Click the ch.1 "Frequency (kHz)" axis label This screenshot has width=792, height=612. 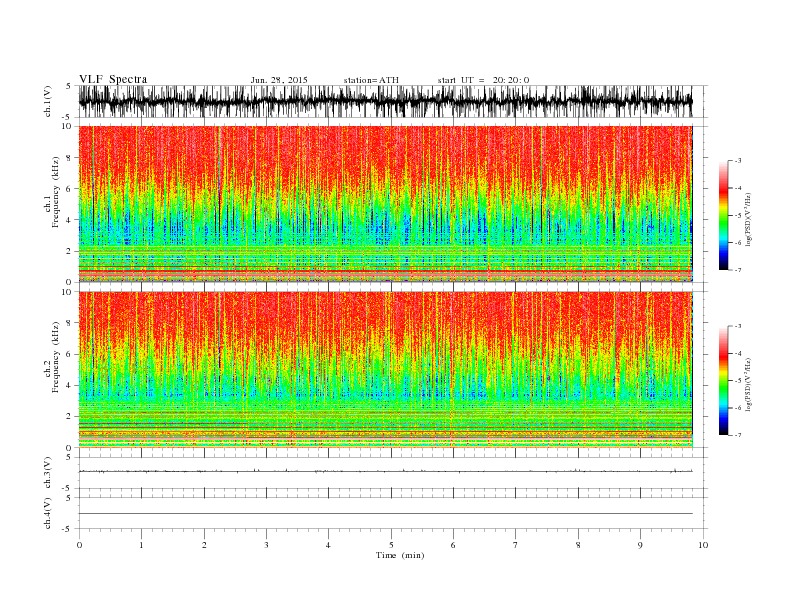56,192
